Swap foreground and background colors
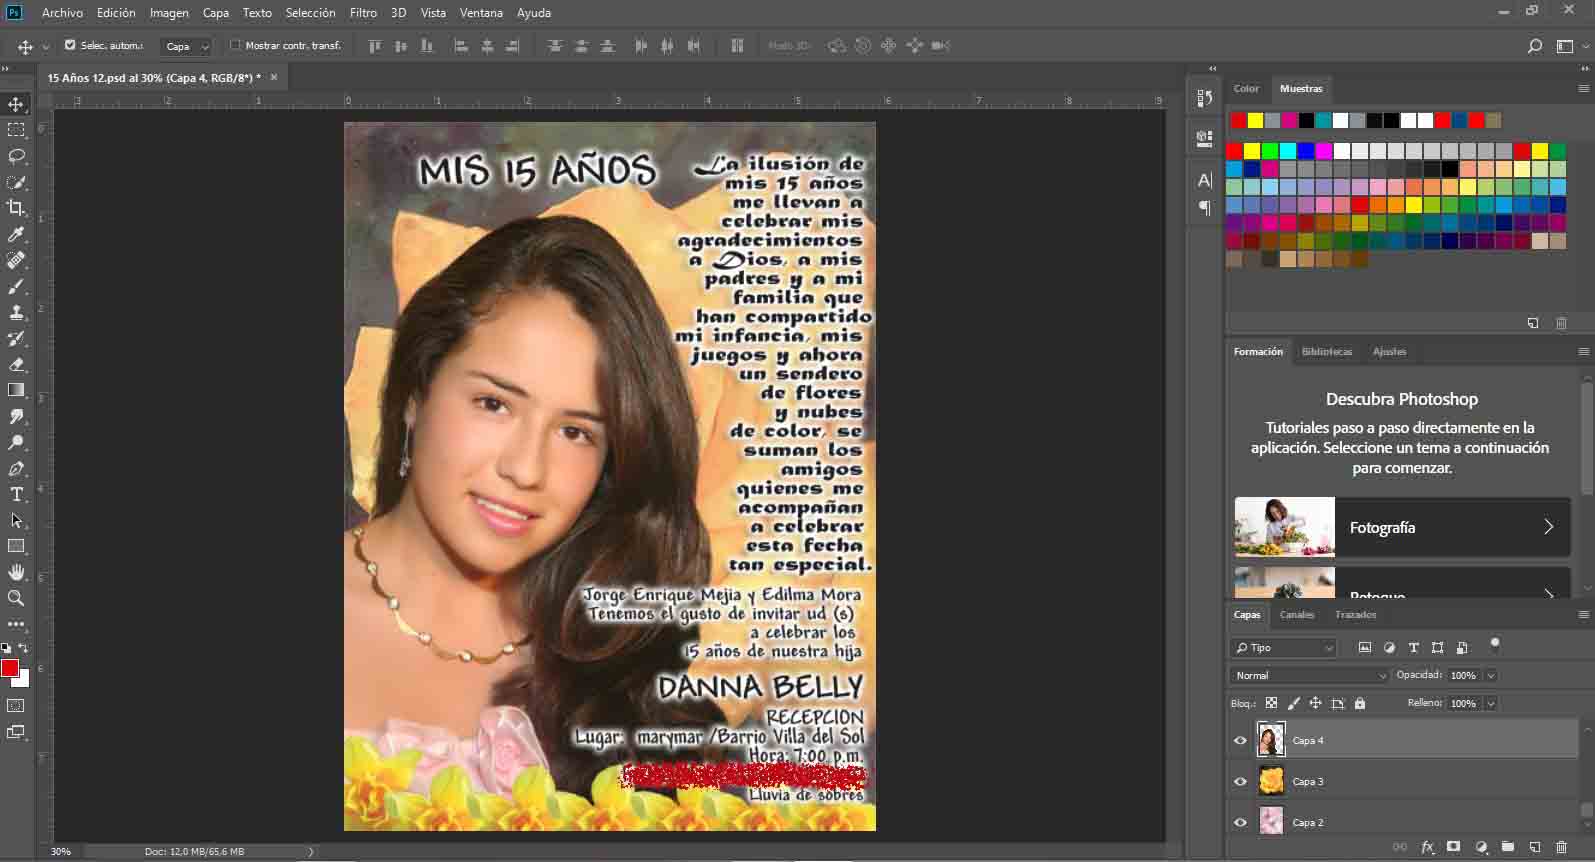 tap(24, 649)
